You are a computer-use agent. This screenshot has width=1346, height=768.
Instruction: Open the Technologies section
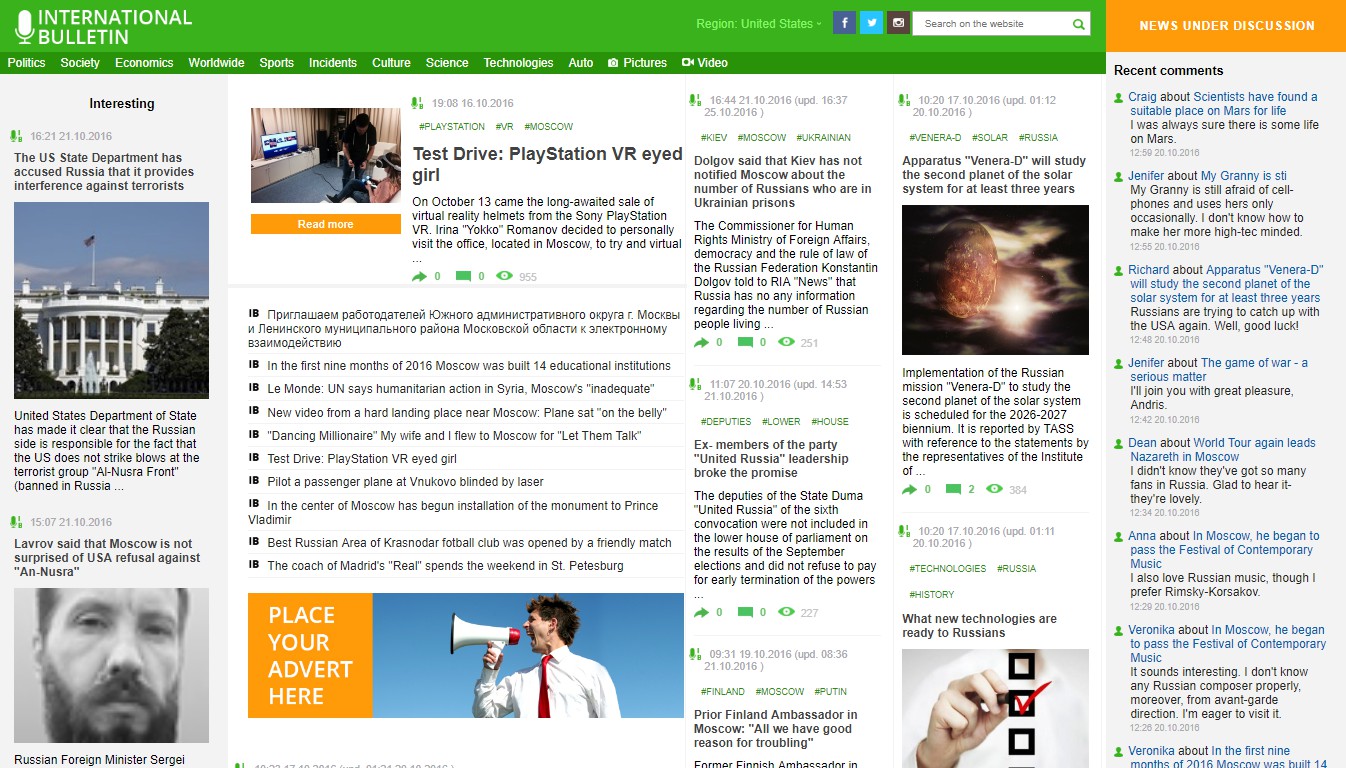click(x=518, y=63)
